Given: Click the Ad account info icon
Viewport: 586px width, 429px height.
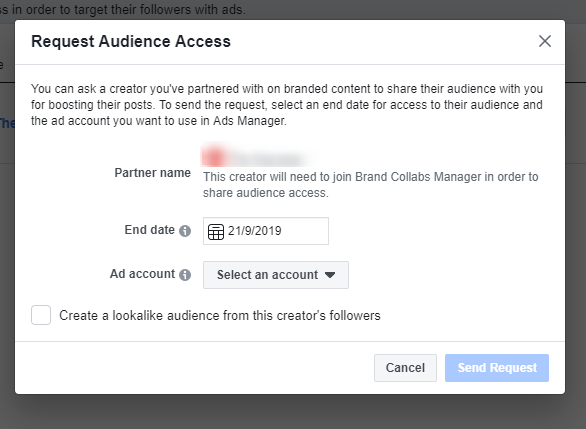Looking at the screenshot, I should coord(185,275).
